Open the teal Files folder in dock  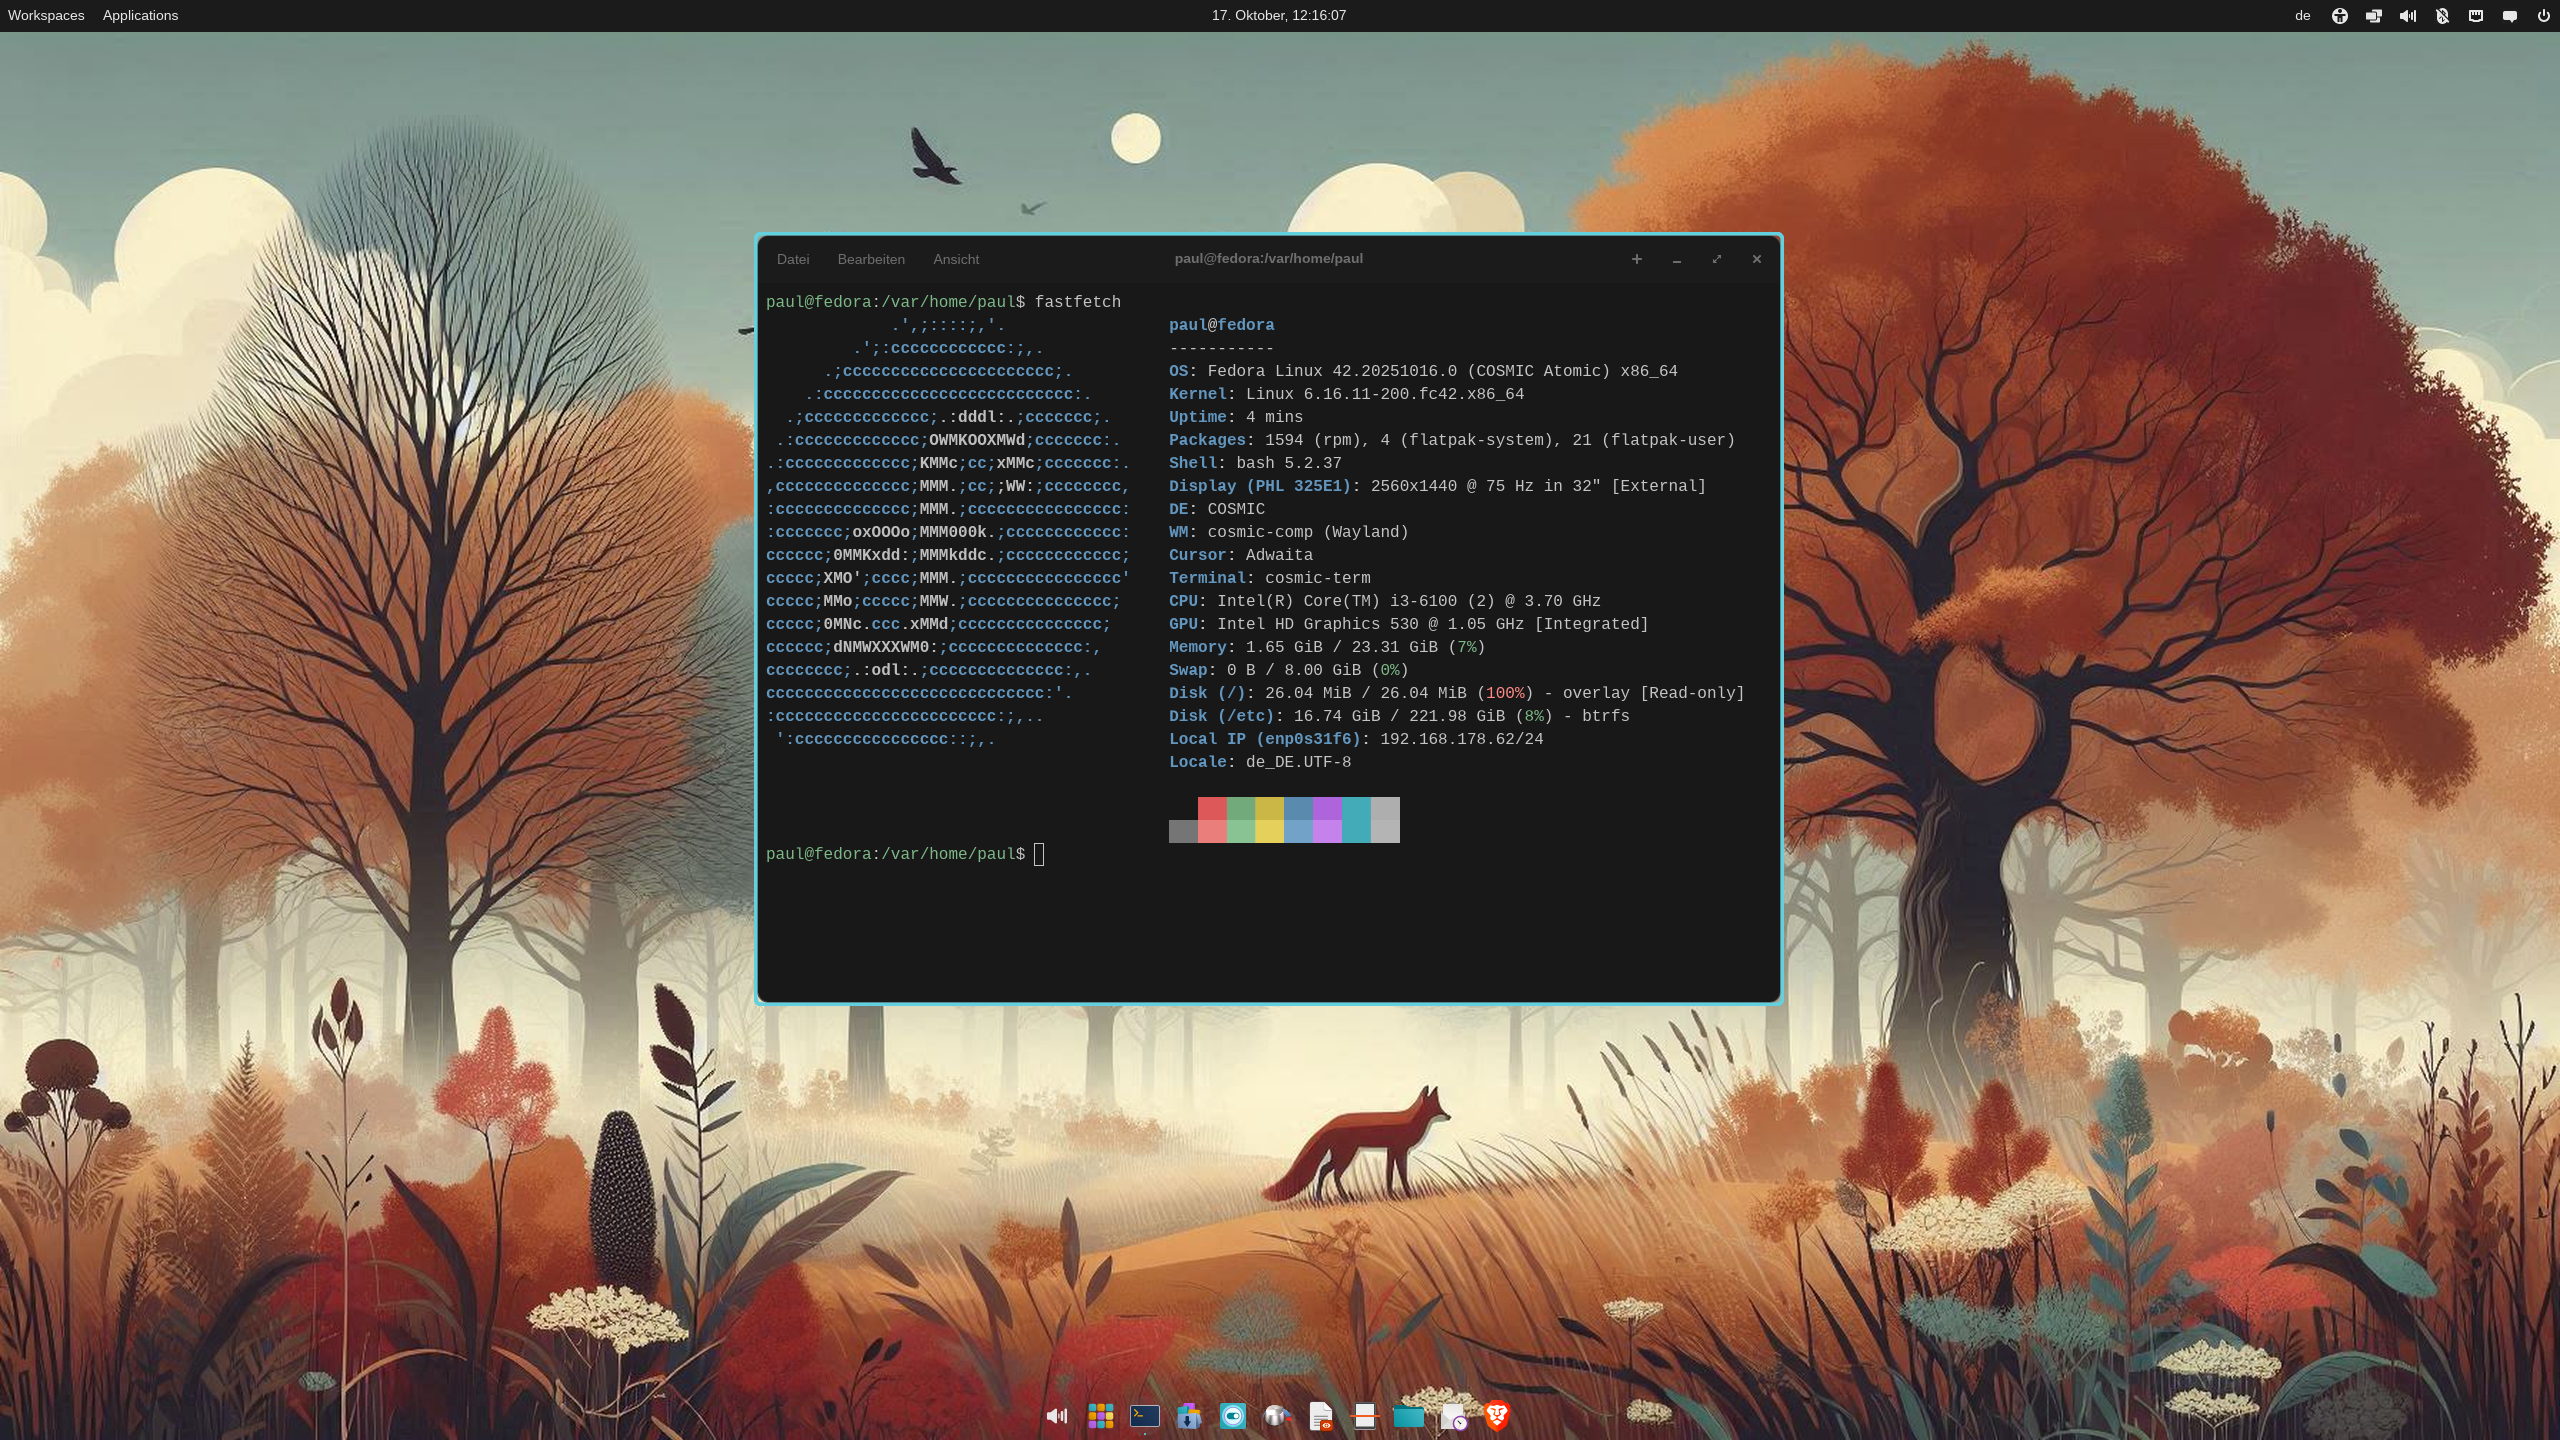[1408, 1416]
